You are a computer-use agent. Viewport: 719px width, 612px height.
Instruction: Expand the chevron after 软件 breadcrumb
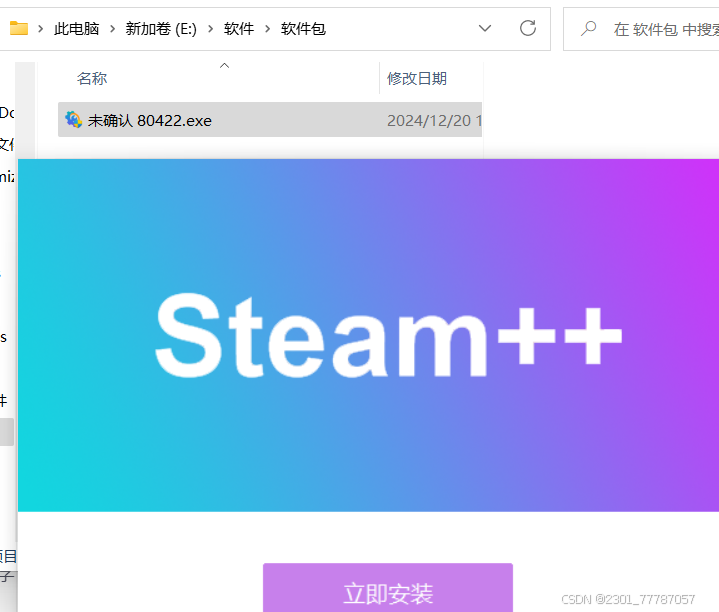pyautogui.click(x=267, y=29)
